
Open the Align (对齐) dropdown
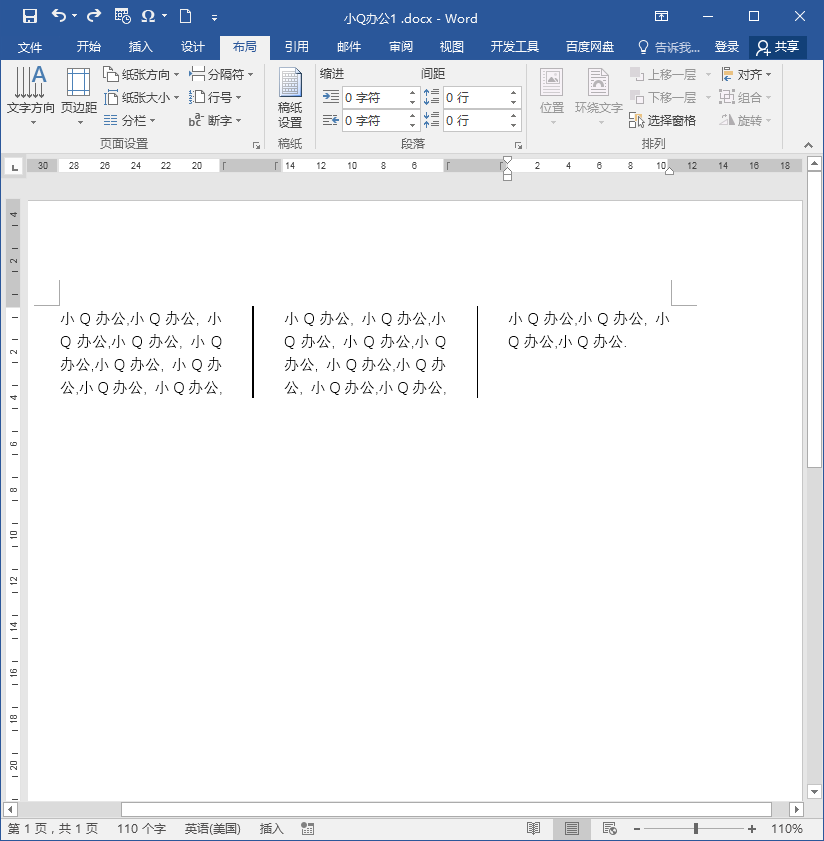click(746, 75)
